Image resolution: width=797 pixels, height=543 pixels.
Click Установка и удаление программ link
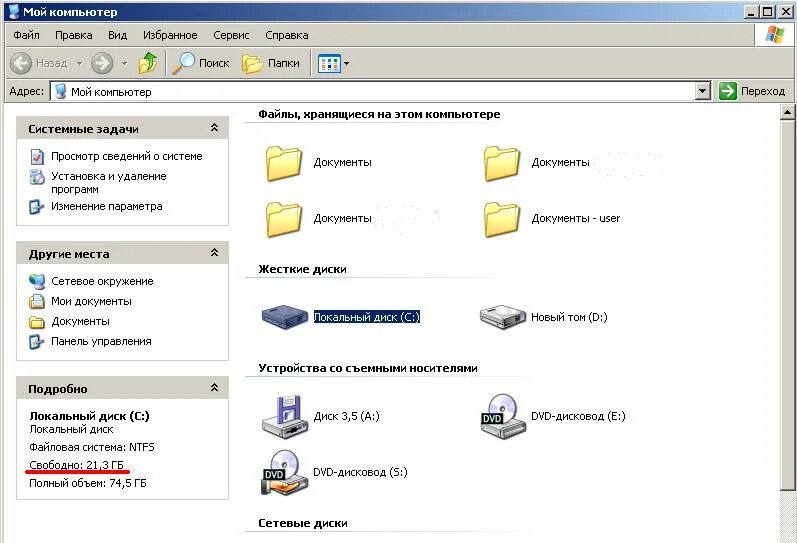point(109,183)
